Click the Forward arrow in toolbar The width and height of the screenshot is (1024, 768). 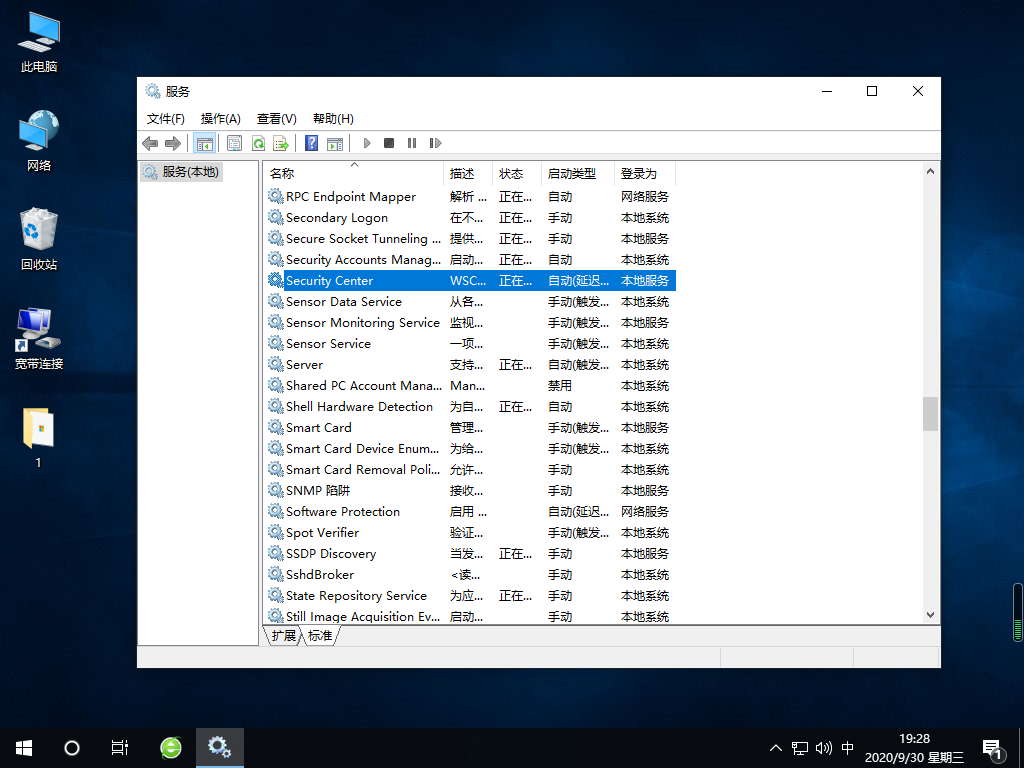pyautogui.click(x=173, y=143)
